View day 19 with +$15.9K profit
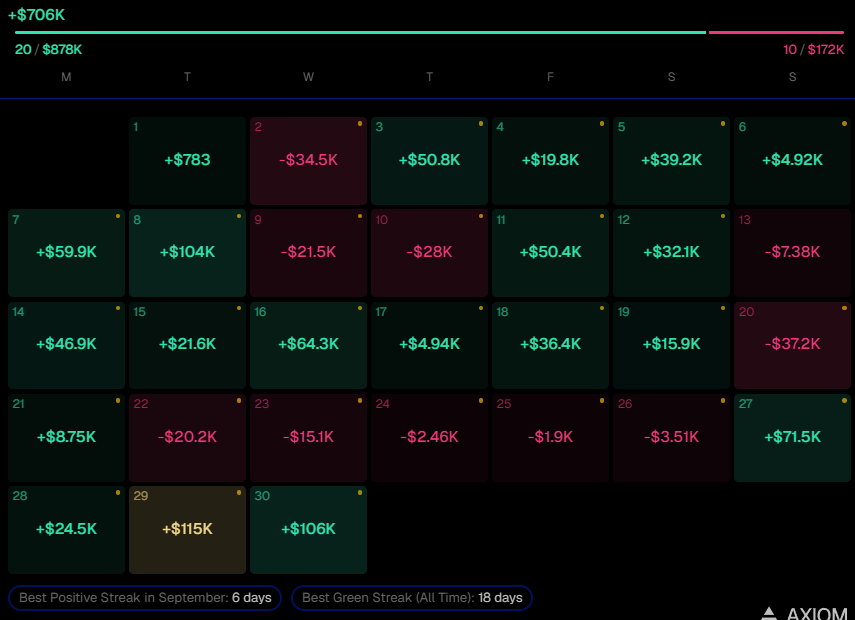Viewport: 855px width, 620px height. tap(671, 345)
